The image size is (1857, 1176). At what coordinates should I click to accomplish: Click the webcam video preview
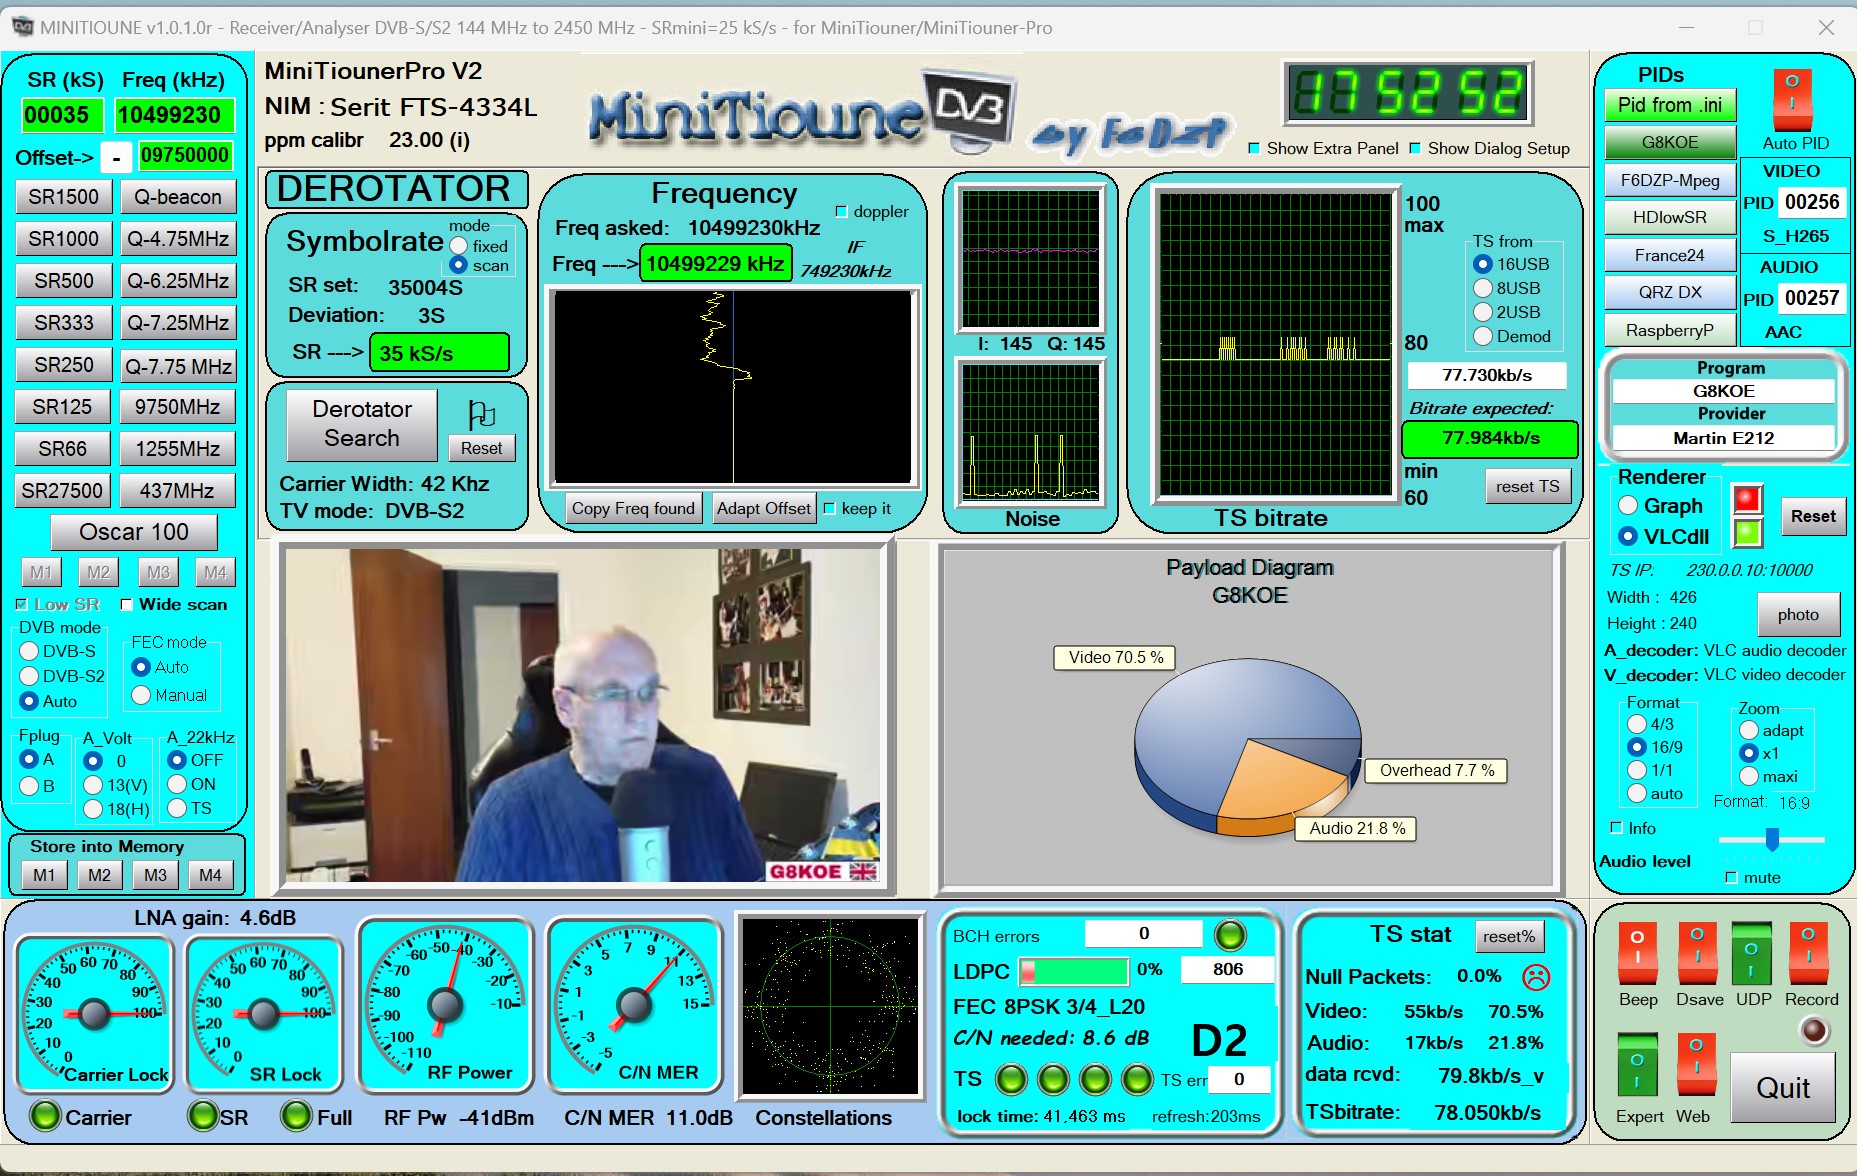coord(583,716)
